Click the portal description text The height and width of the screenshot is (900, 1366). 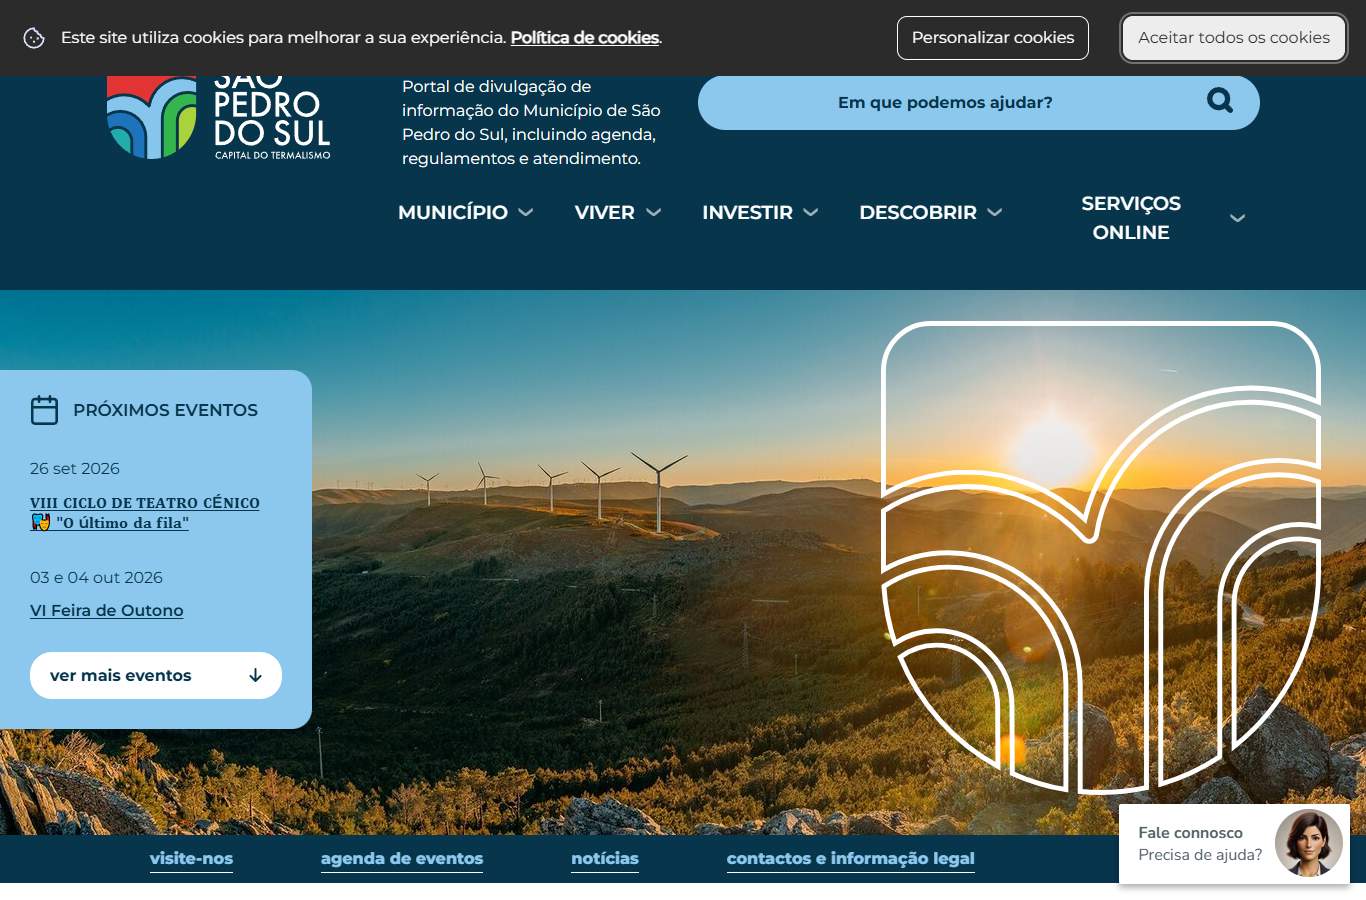(531, 122)
